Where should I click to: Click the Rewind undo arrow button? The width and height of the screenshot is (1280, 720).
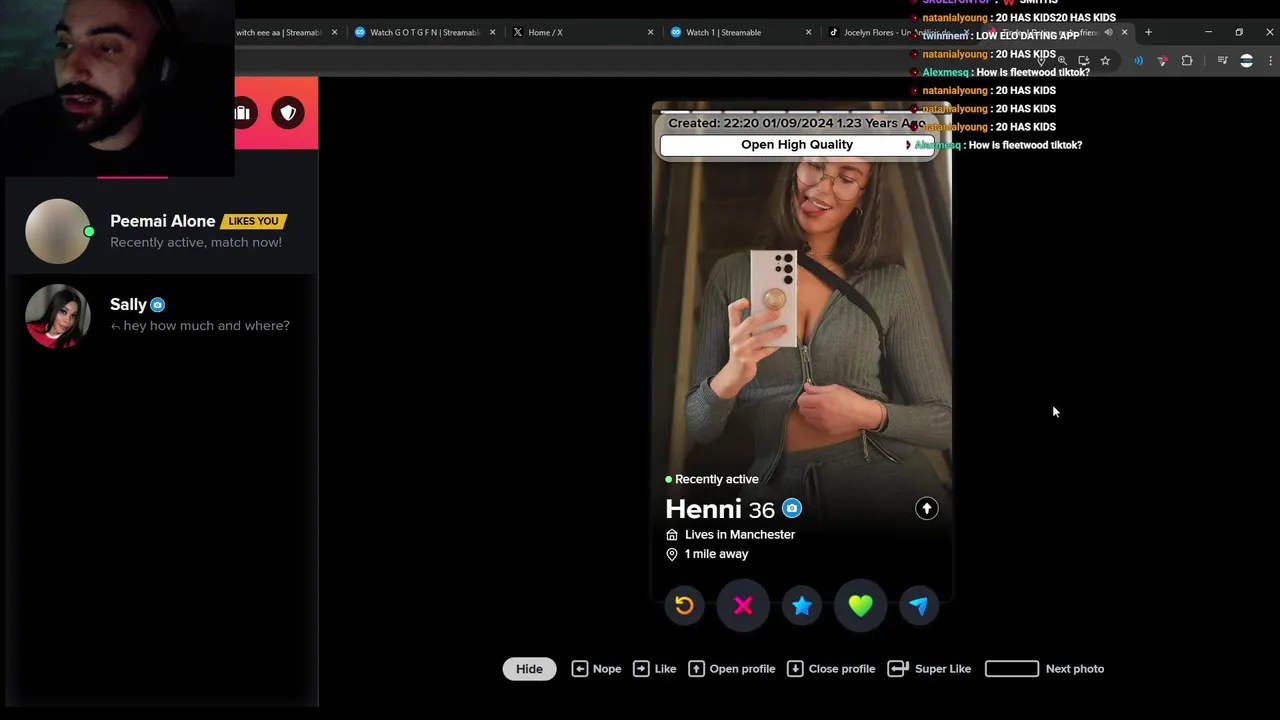click(684, 605)
